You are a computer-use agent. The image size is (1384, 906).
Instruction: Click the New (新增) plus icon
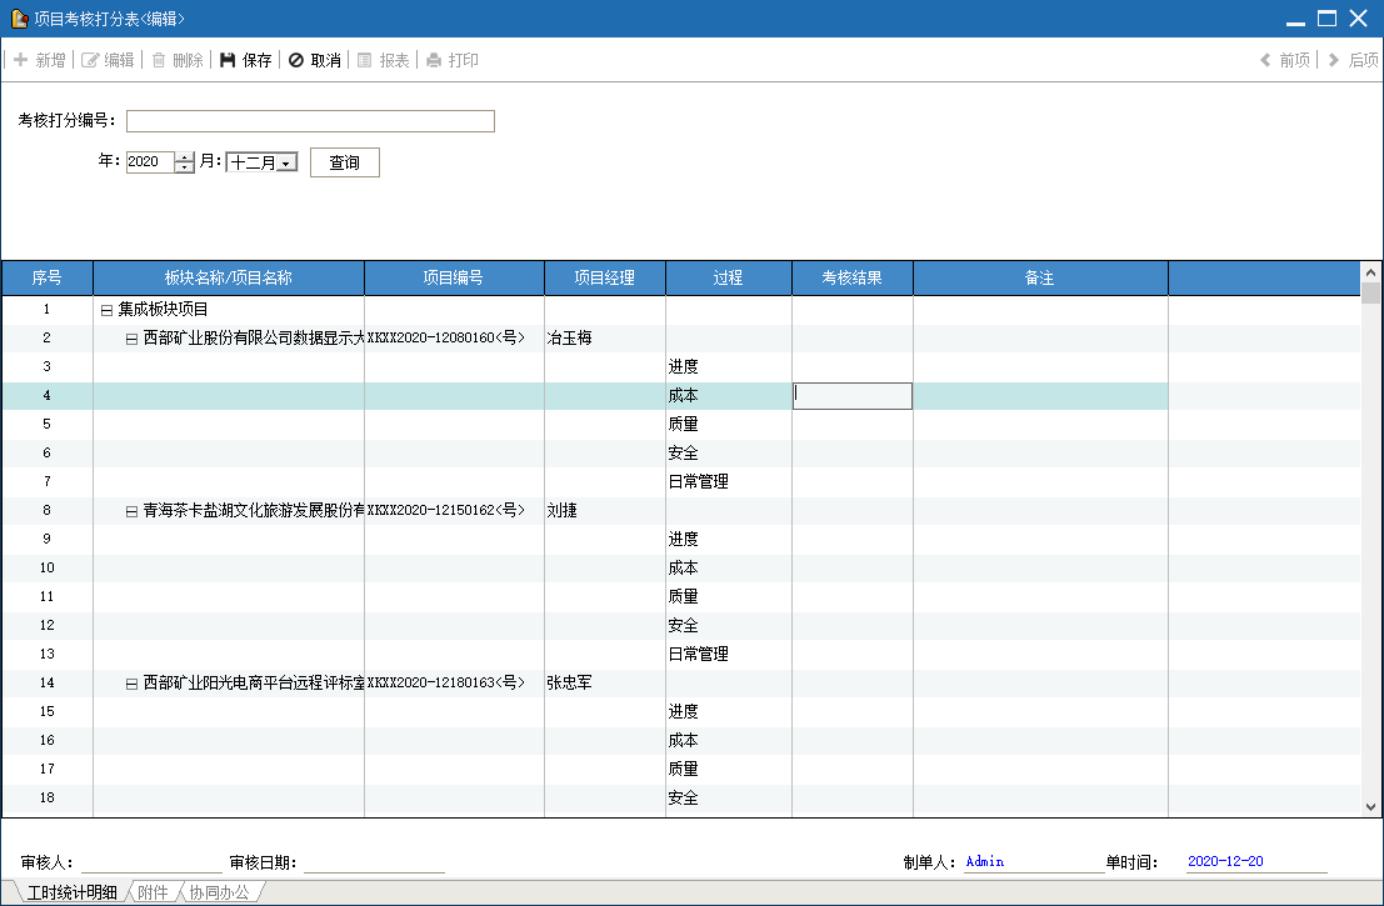click(x=20, y=60)
